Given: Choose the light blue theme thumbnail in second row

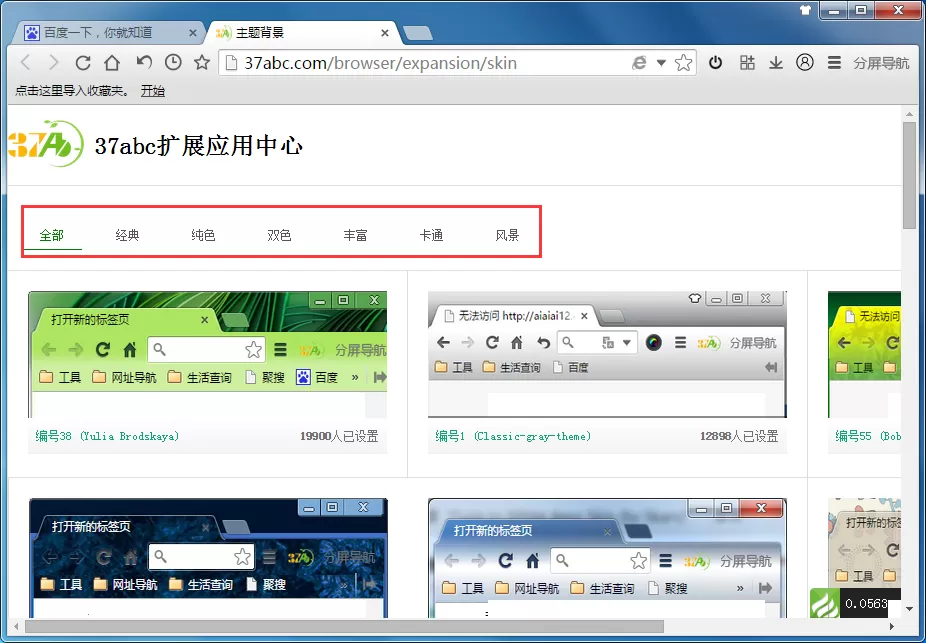Looking at the screenshot, I should [x=608, y=557].
